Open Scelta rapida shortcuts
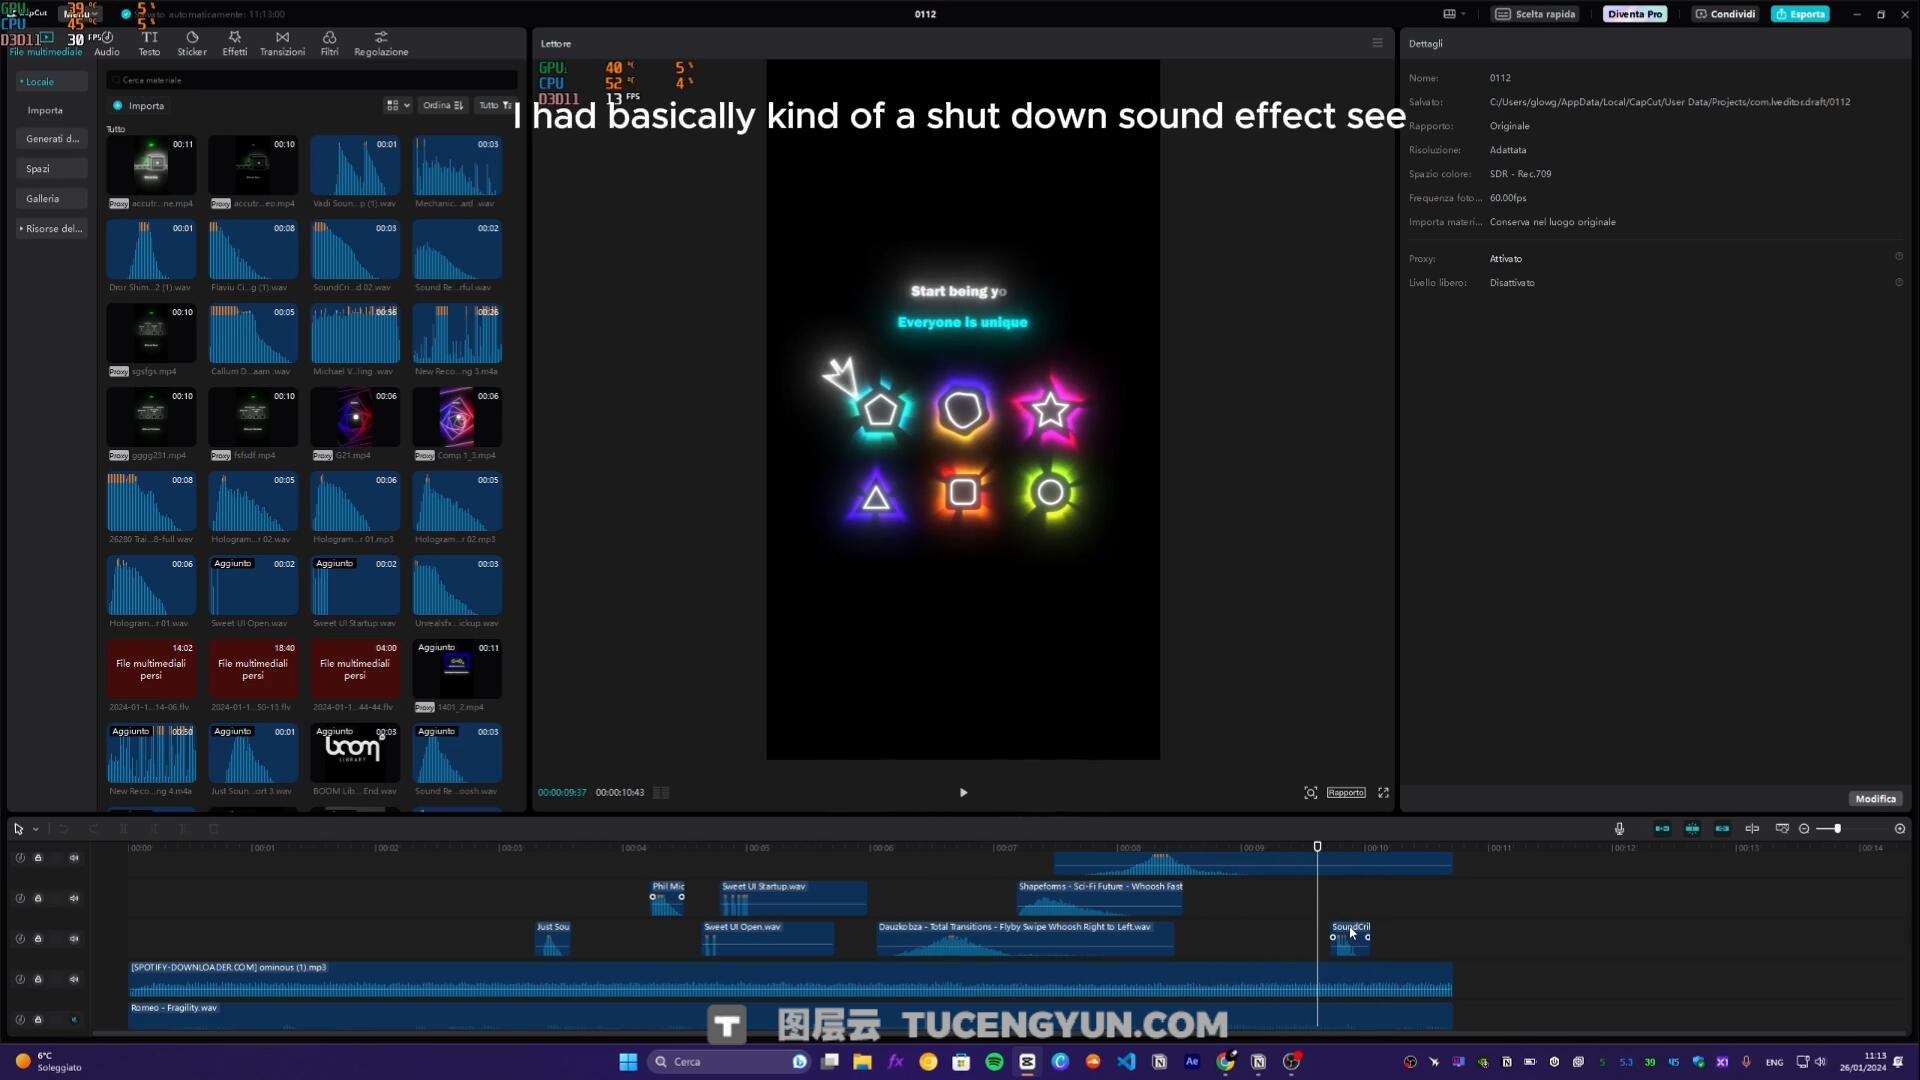 (1536, 14)
